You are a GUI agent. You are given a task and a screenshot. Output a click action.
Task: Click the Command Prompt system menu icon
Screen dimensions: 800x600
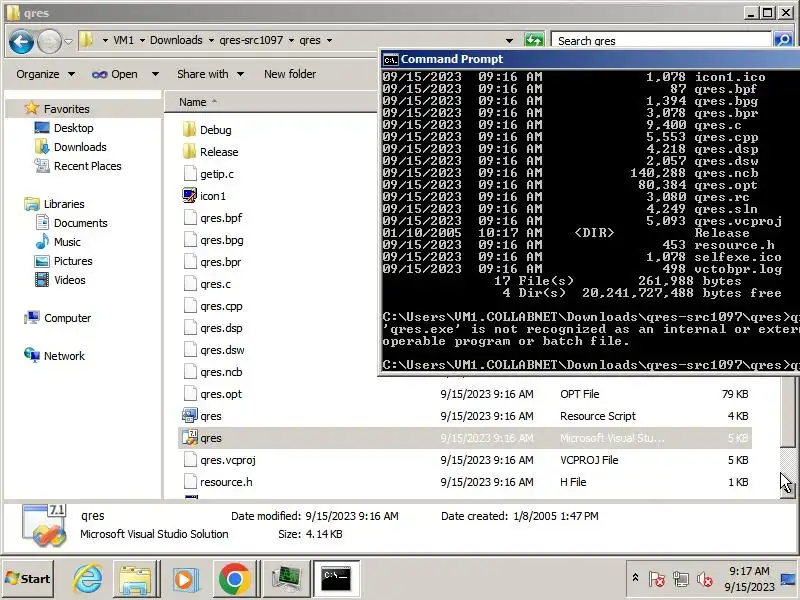pos(391,60)
